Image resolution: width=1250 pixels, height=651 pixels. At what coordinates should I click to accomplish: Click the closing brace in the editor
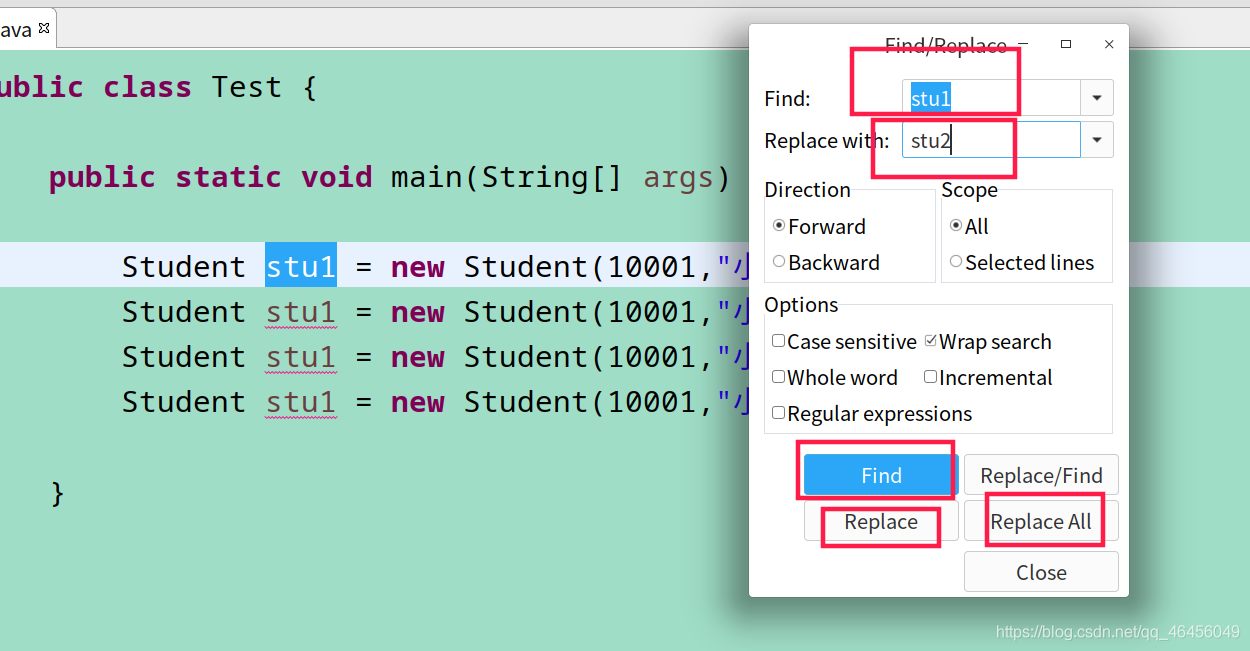click(x=58, y=493)
